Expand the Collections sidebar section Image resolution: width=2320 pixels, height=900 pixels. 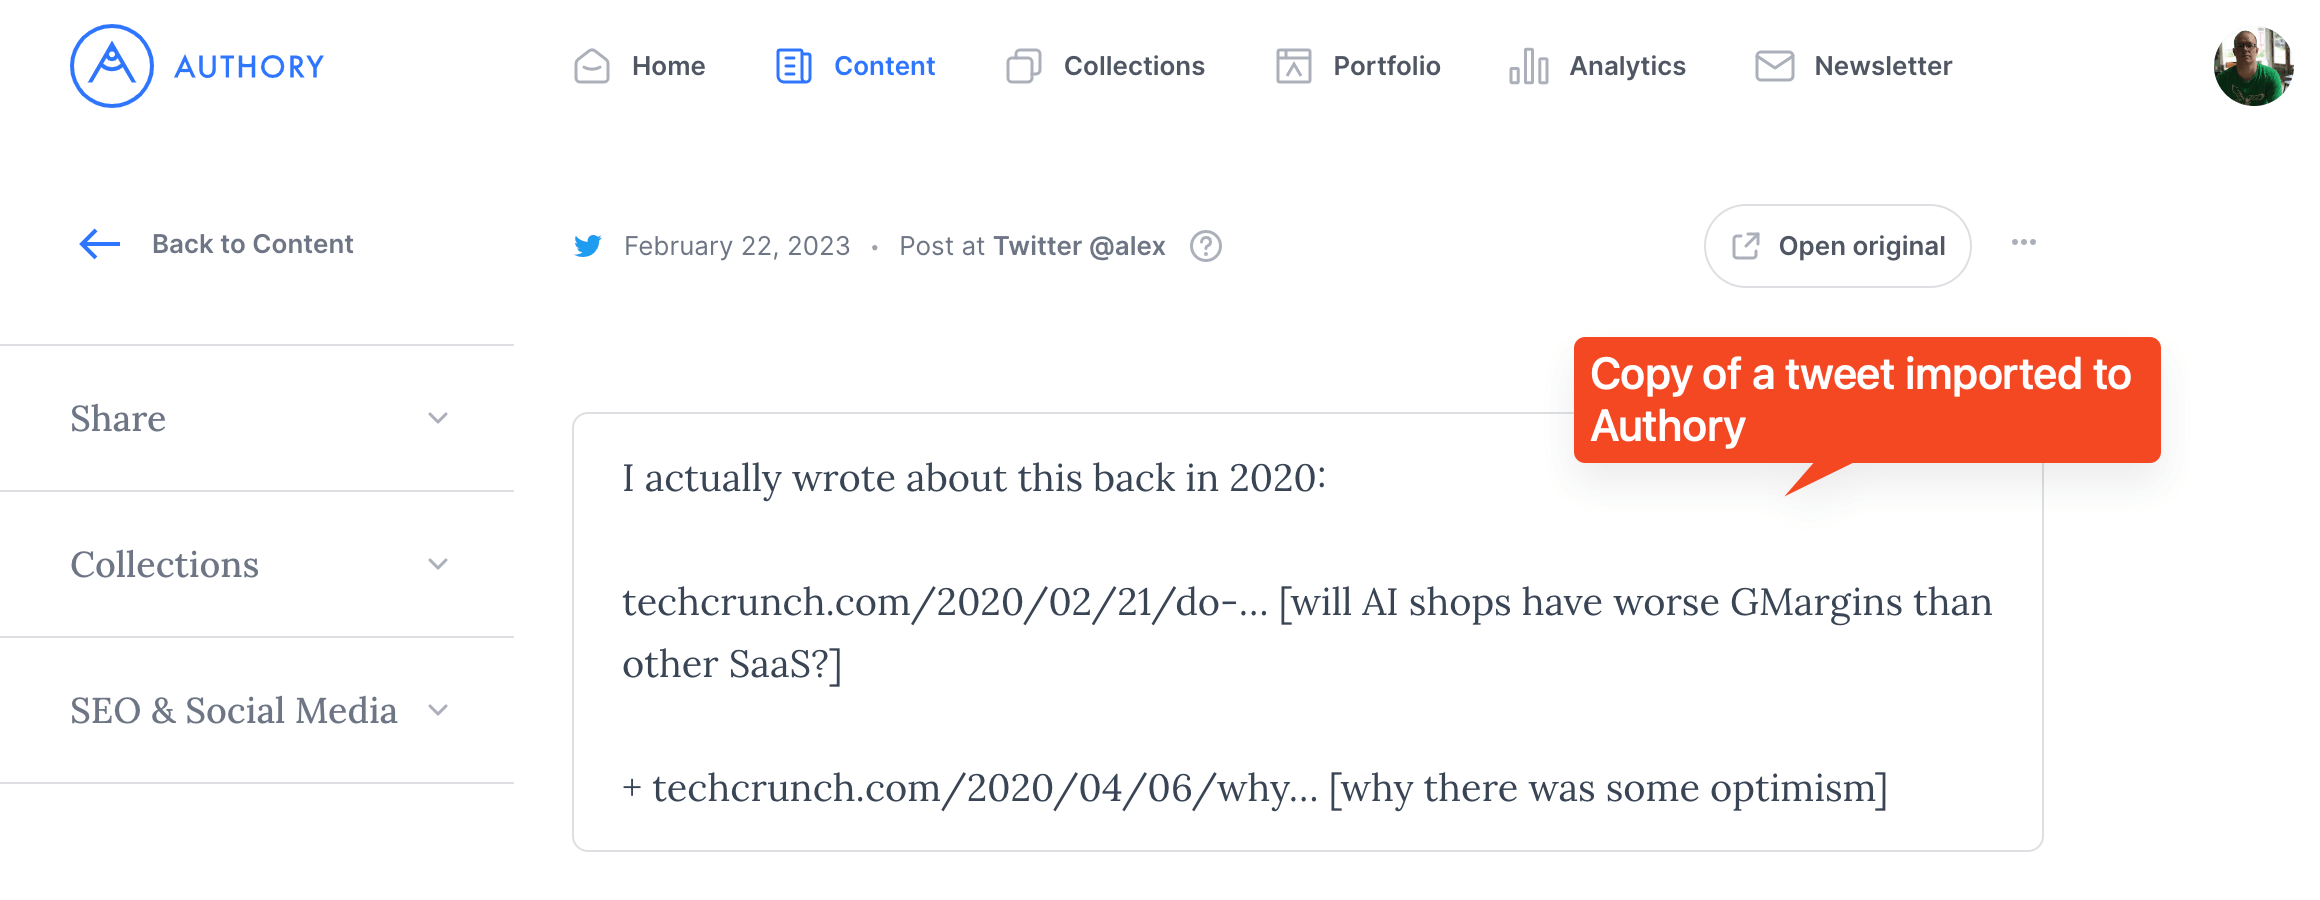click(x=257, y=564)
